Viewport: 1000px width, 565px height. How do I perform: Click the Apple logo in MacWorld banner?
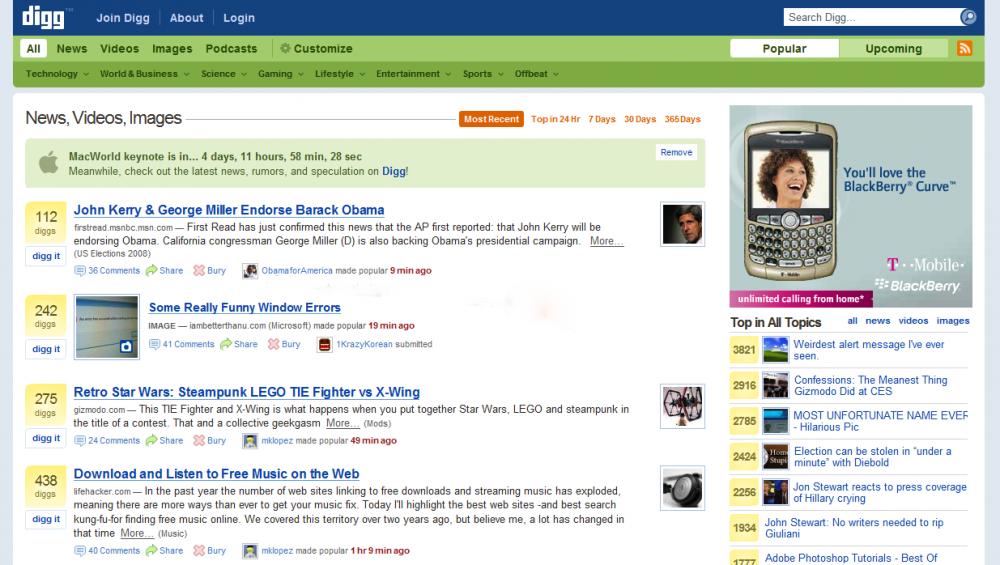pos(48,163)
